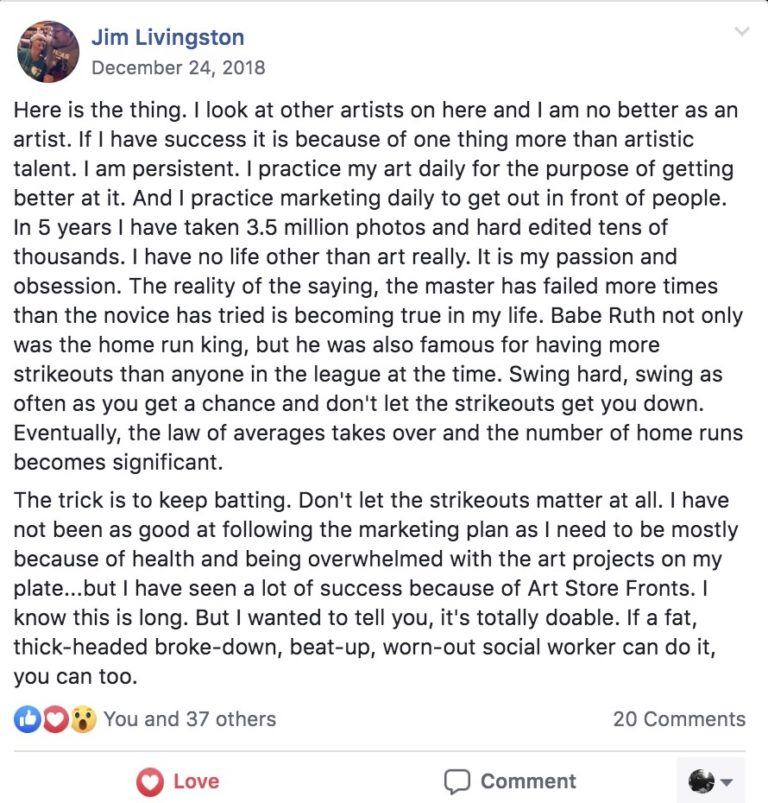
Task: Click the Love text label
Action: coord(197,781)
